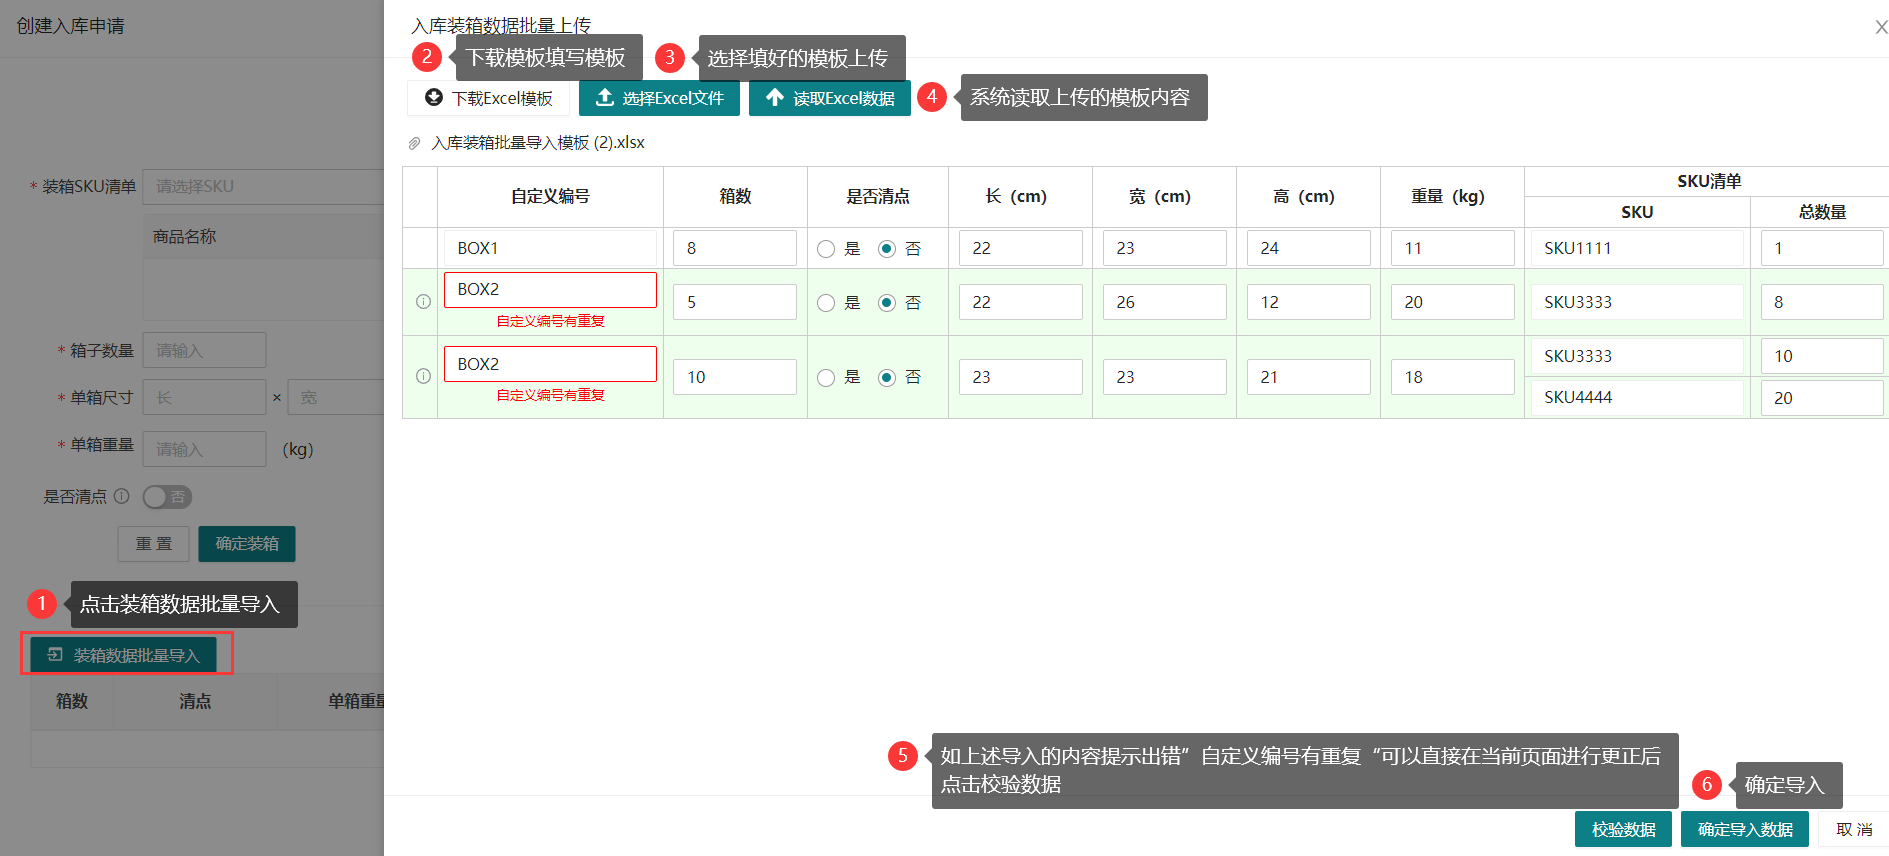Click the 确定导入数据 button
Viewport: 1889px width, 856px height.
click(1744, 830)
